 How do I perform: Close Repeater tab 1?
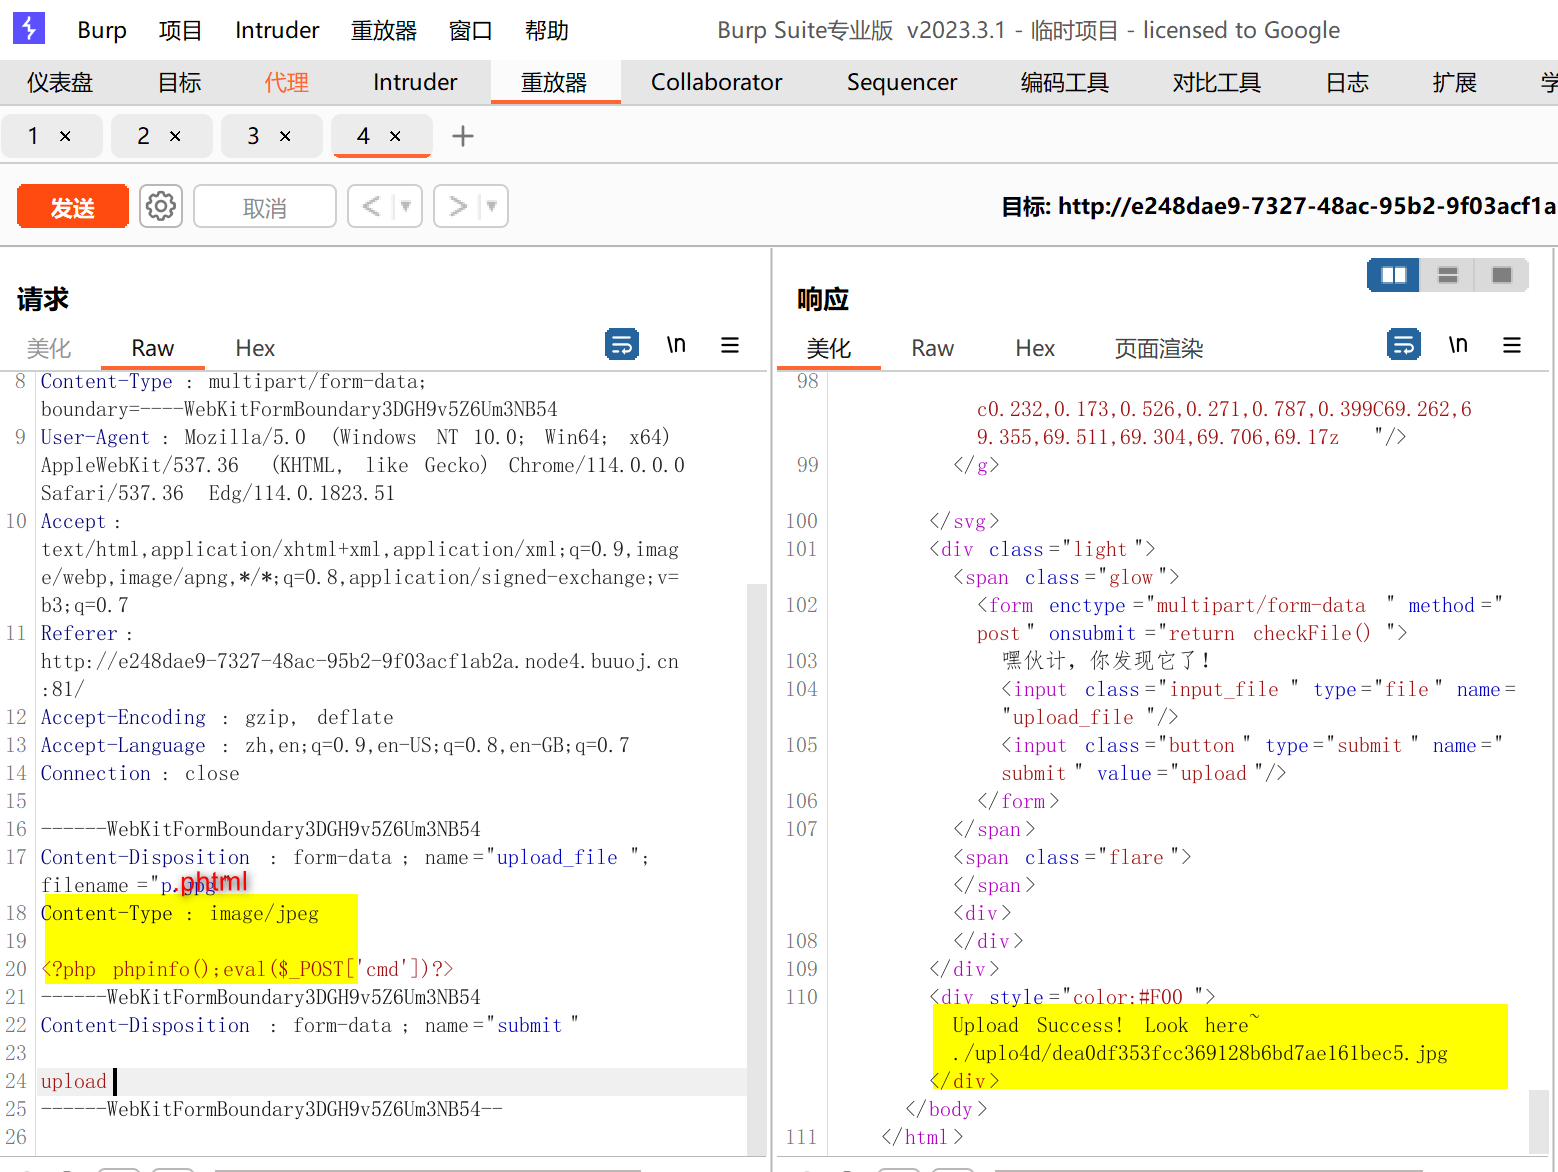coord(65,136)
